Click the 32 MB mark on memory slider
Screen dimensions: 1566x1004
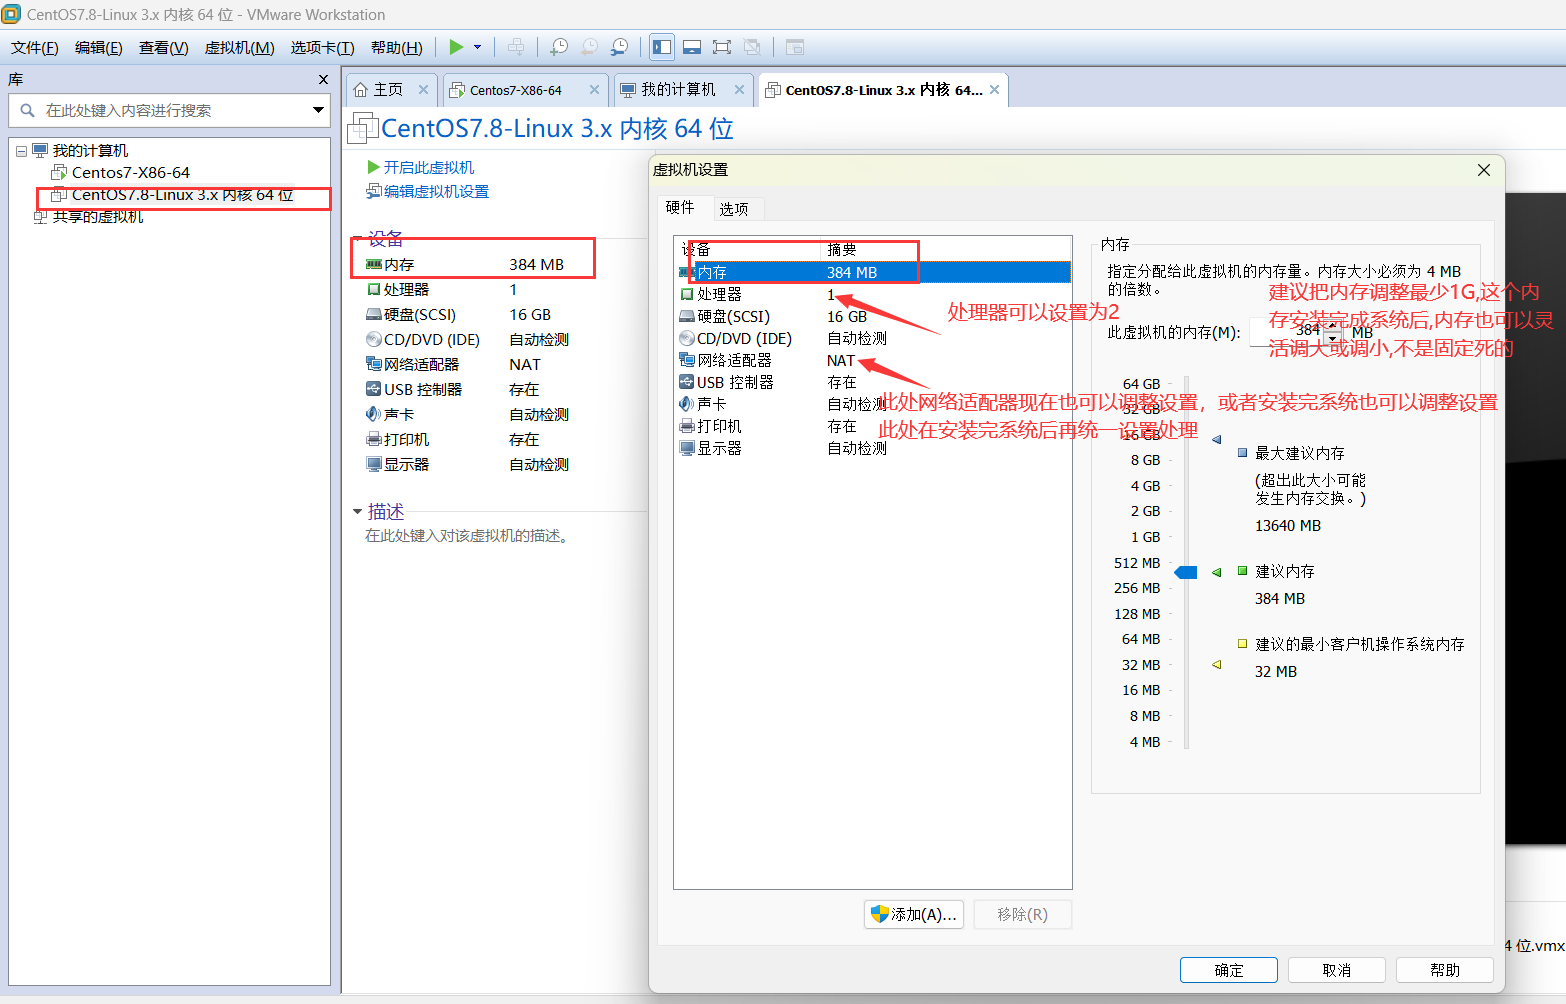1141,665
